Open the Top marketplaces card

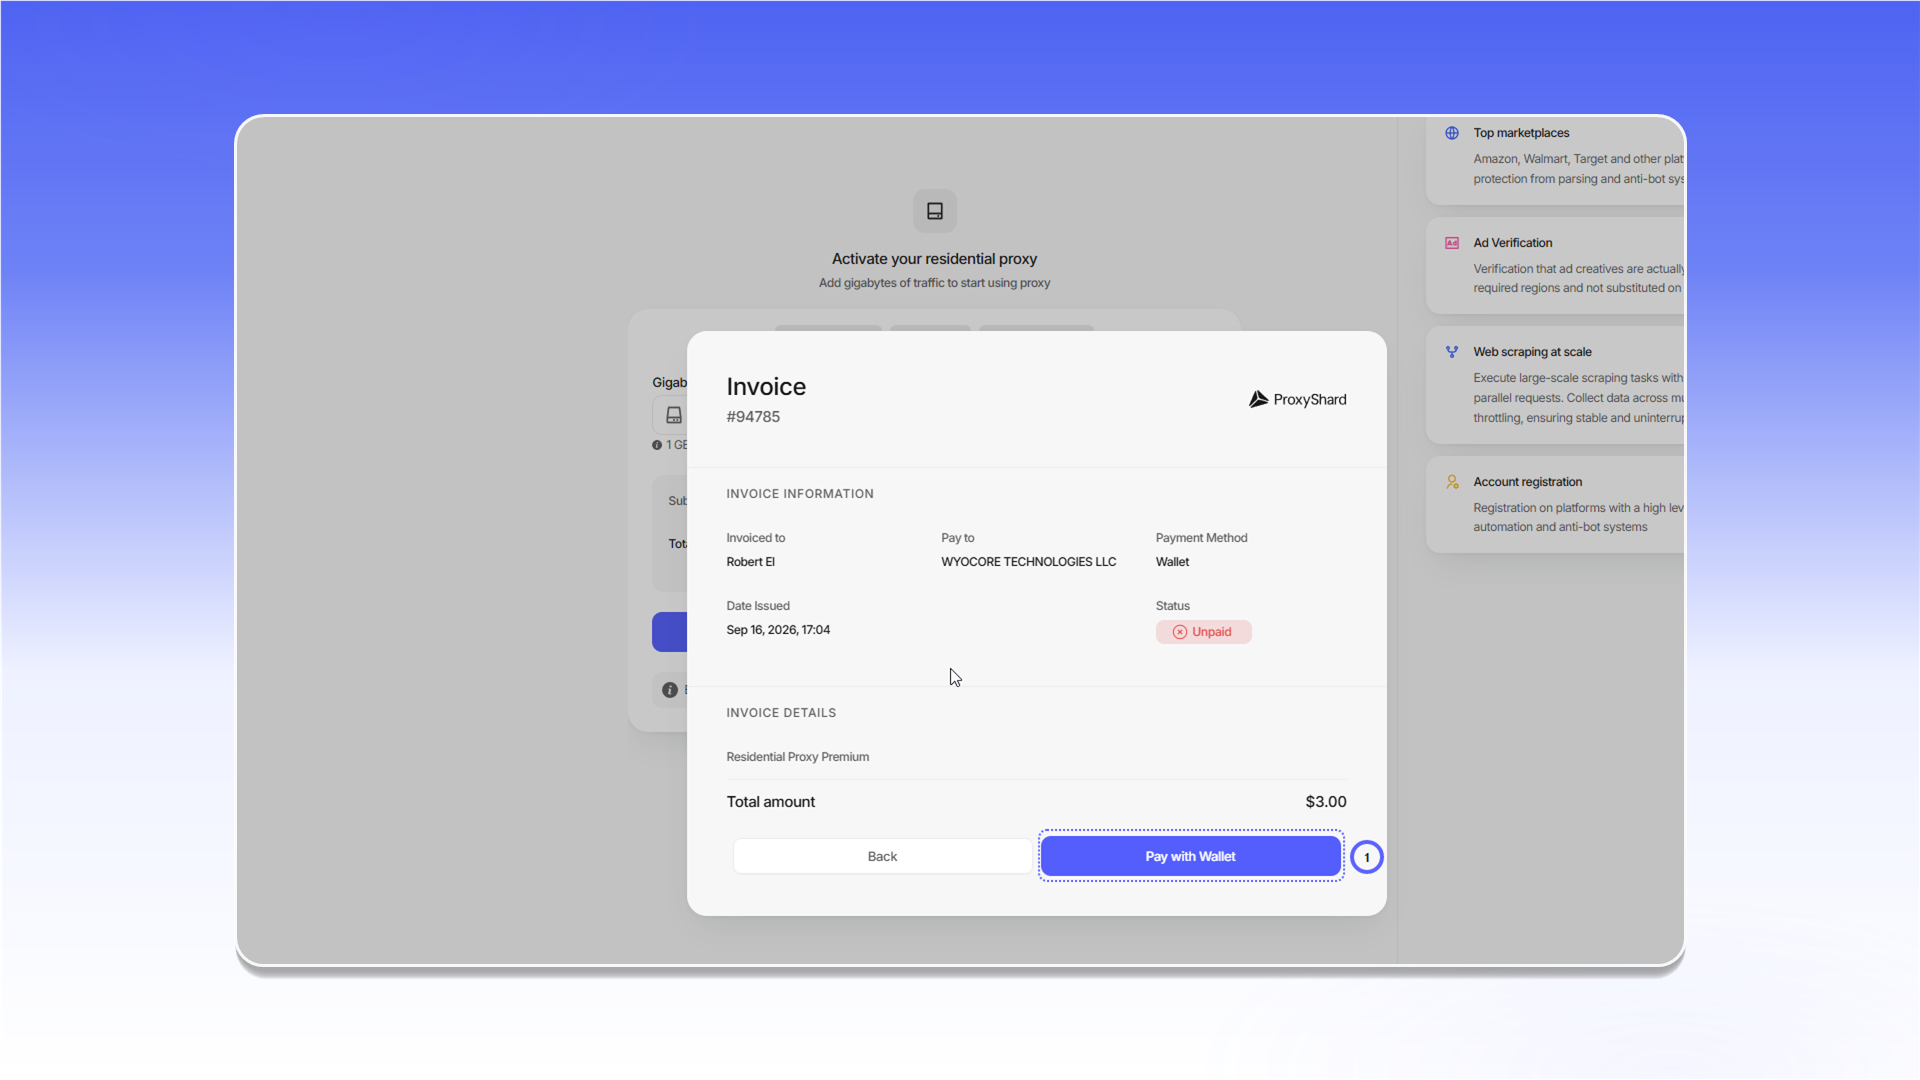click(1555, 158)
